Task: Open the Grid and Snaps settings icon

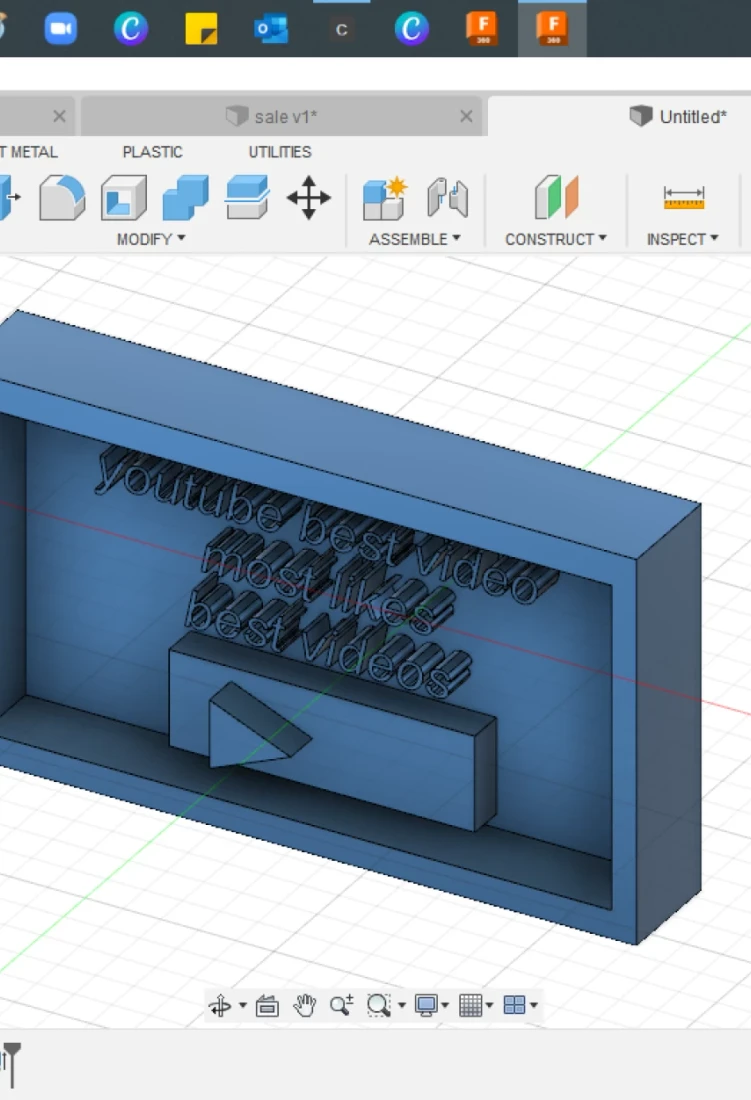Action: [471, 1005]
